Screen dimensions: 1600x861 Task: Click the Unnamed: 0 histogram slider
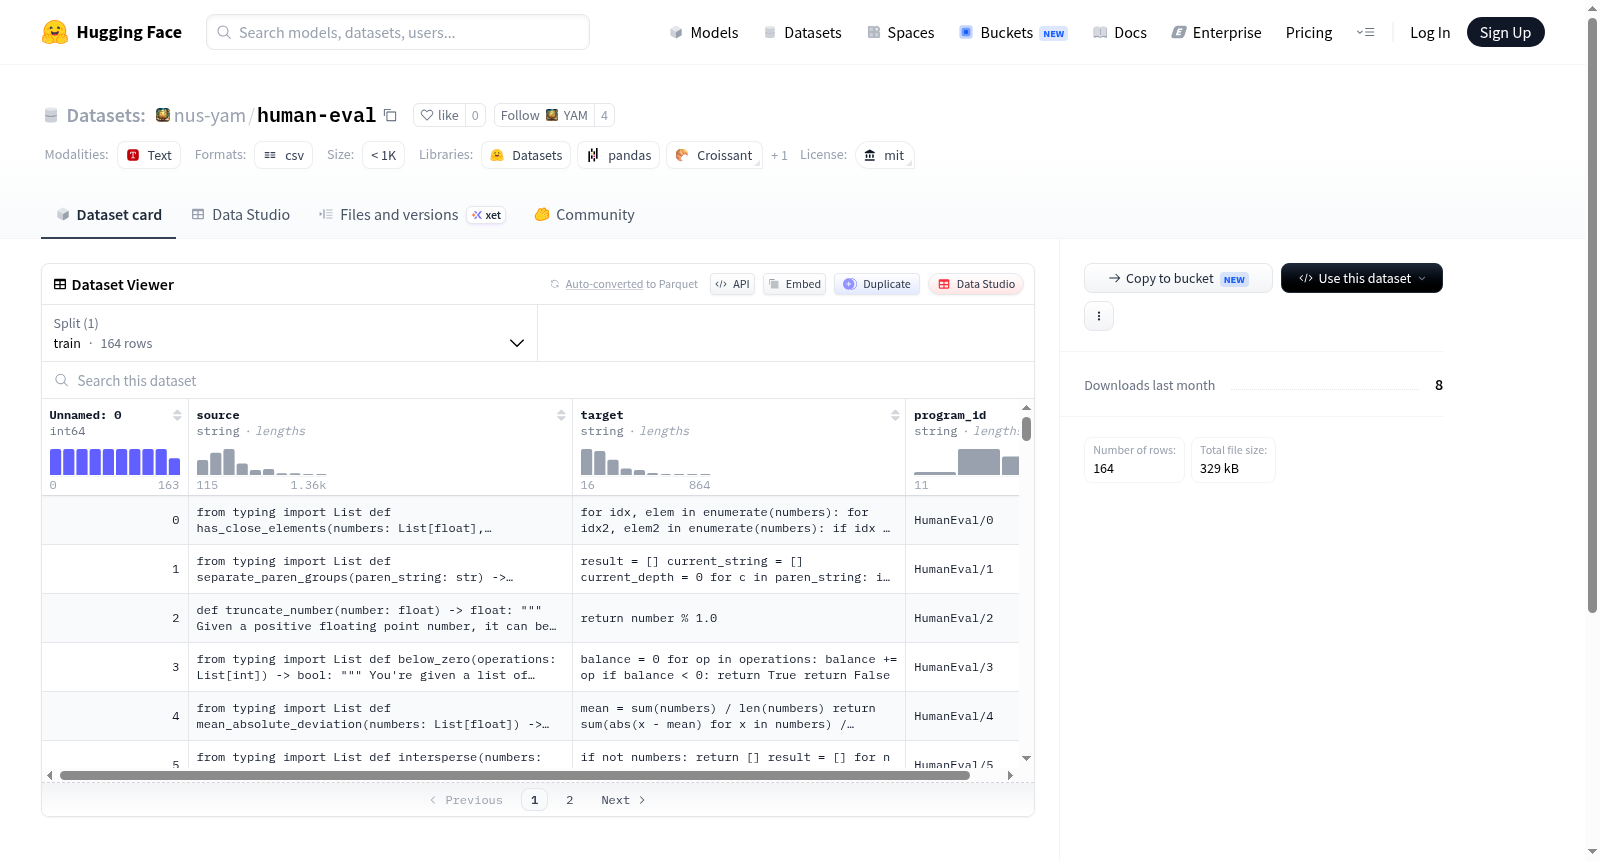click(x=115, y=461)
